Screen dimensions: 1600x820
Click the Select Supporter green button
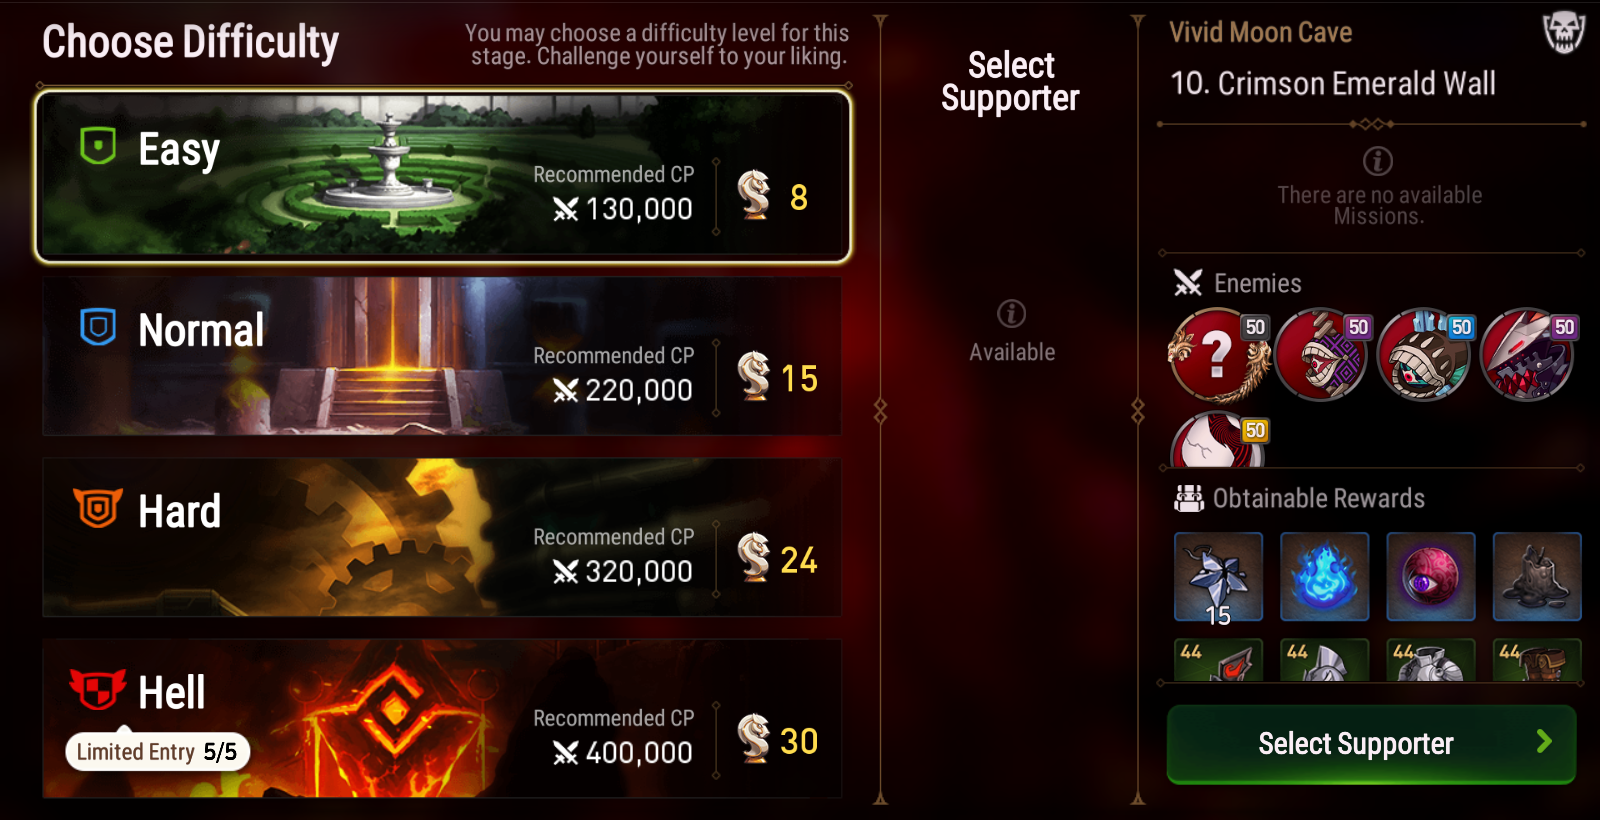[x=1371, y=744]
